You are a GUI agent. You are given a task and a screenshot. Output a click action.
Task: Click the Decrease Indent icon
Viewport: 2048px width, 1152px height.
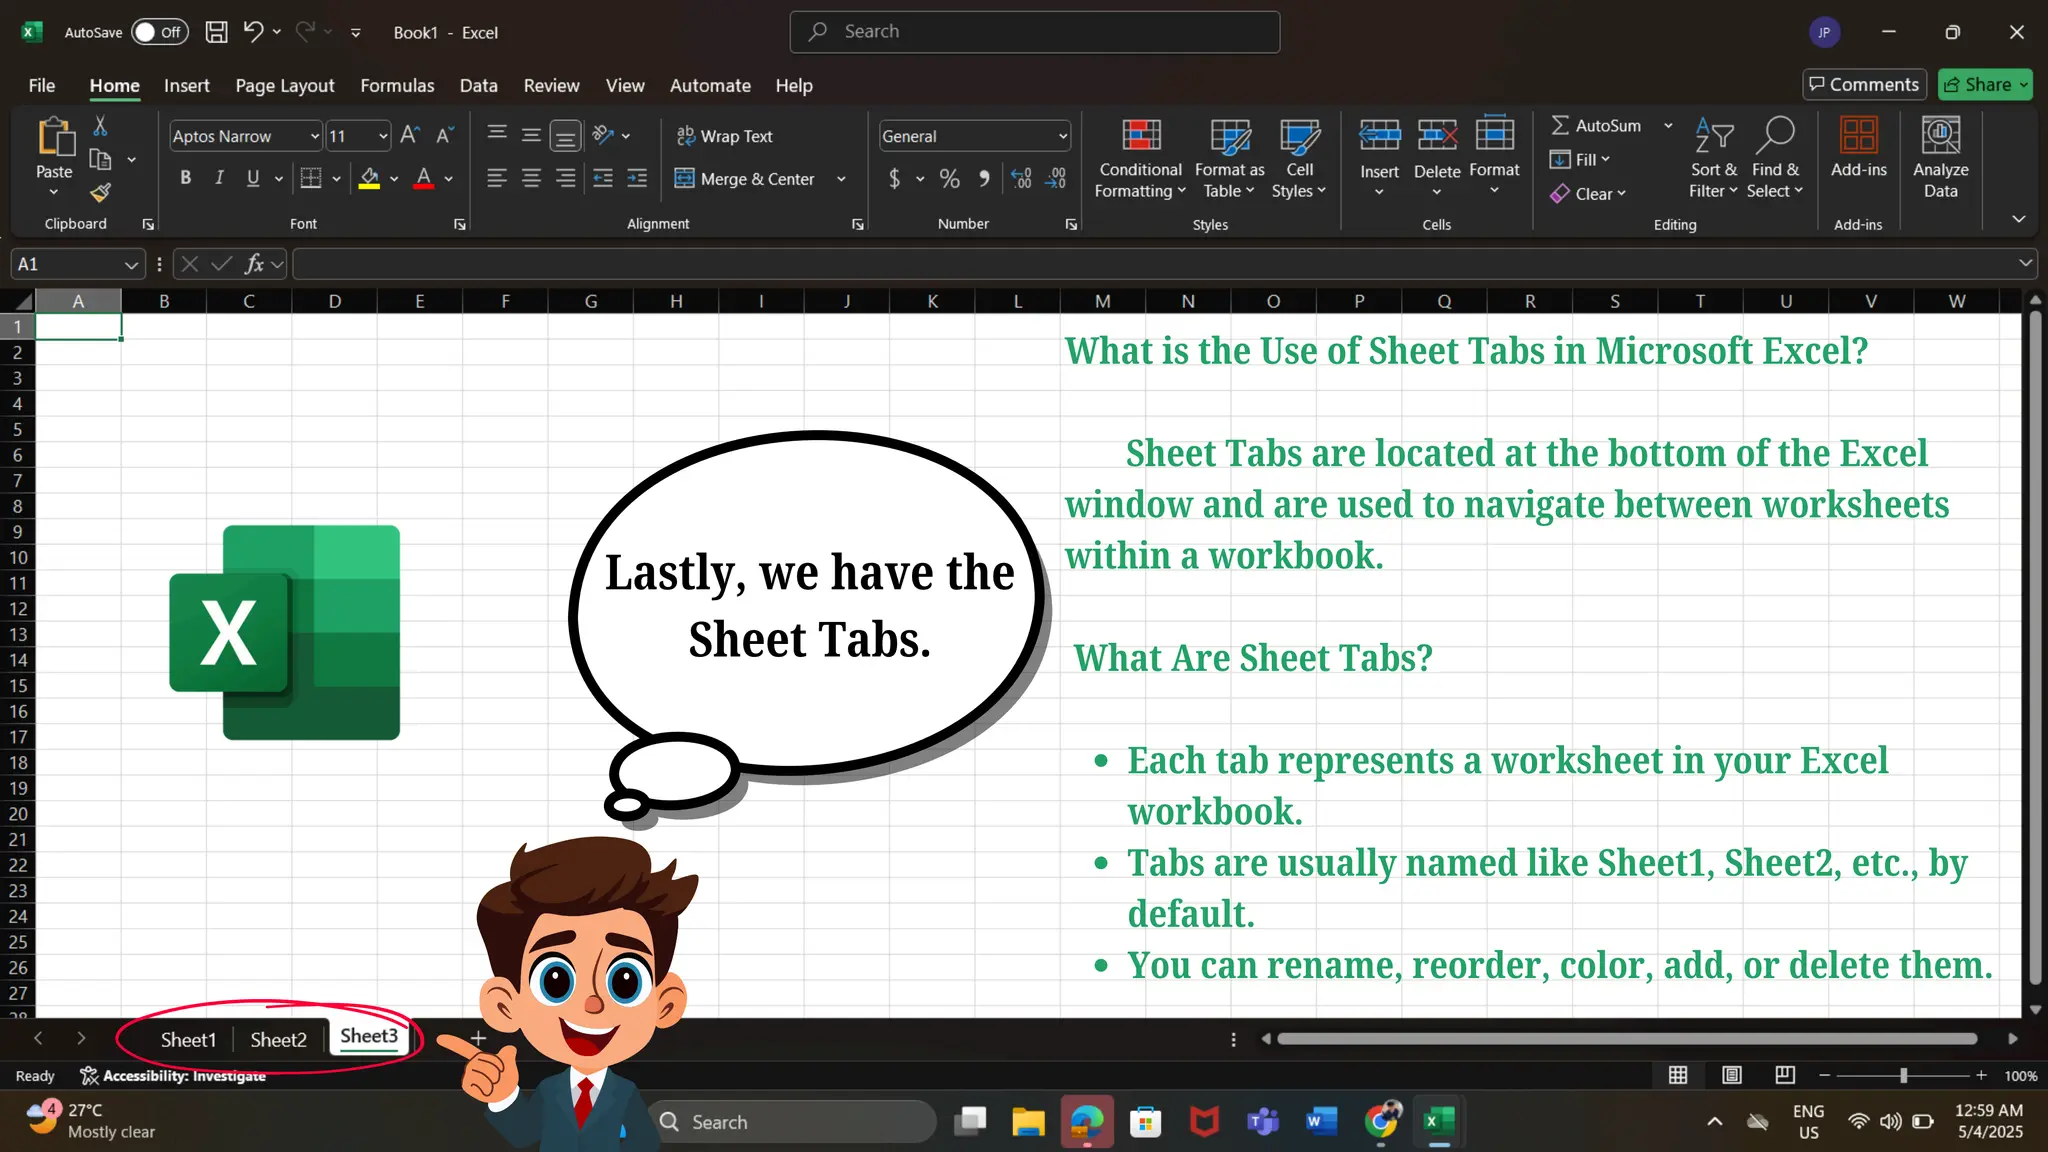coord(603,178)
